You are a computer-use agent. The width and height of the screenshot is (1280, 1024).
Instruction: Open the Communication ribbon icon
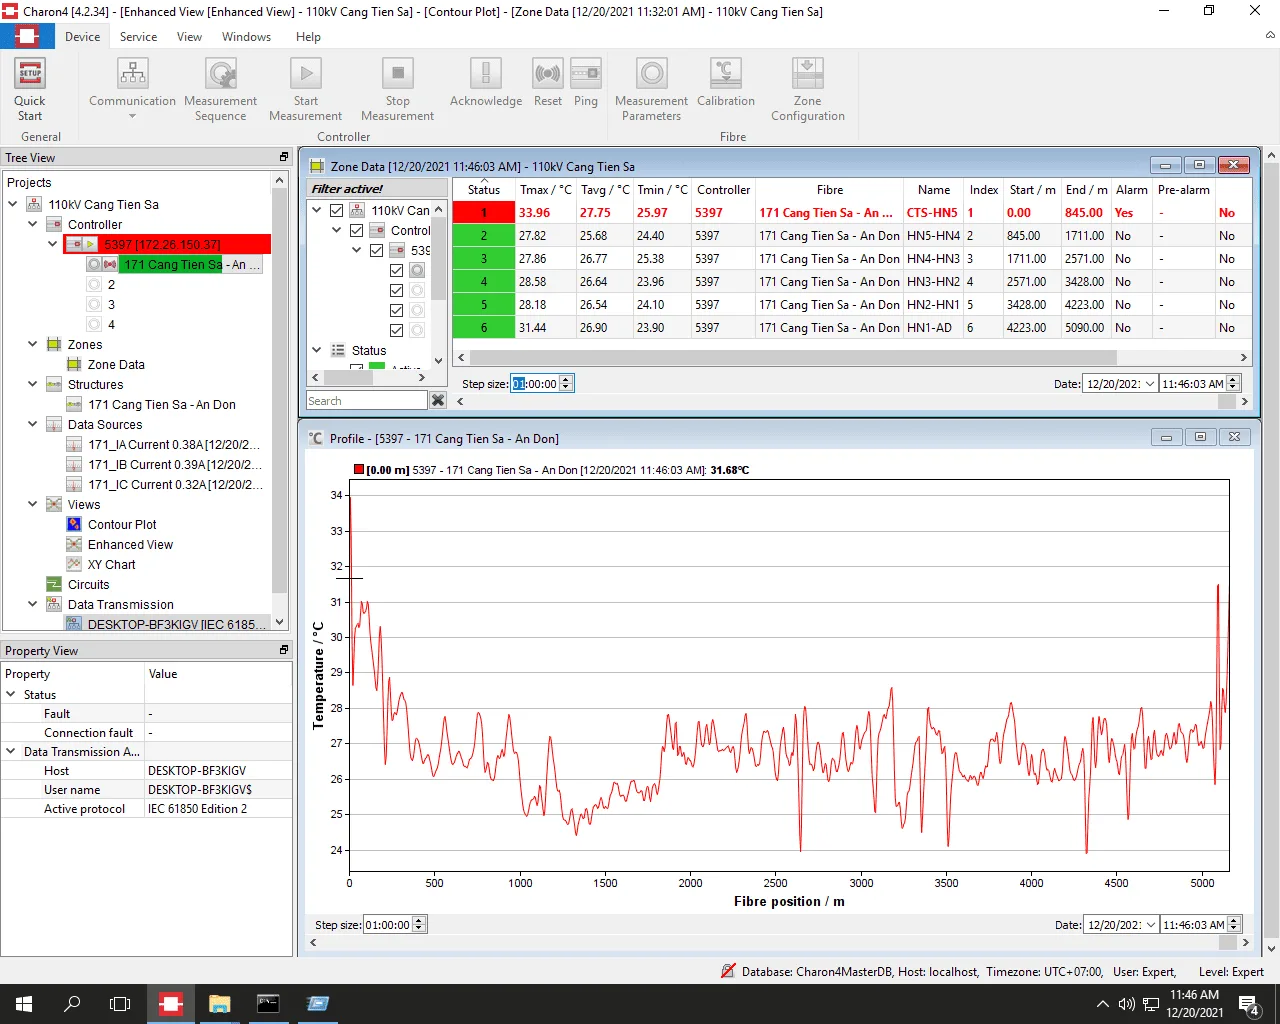tap(132, 90)
